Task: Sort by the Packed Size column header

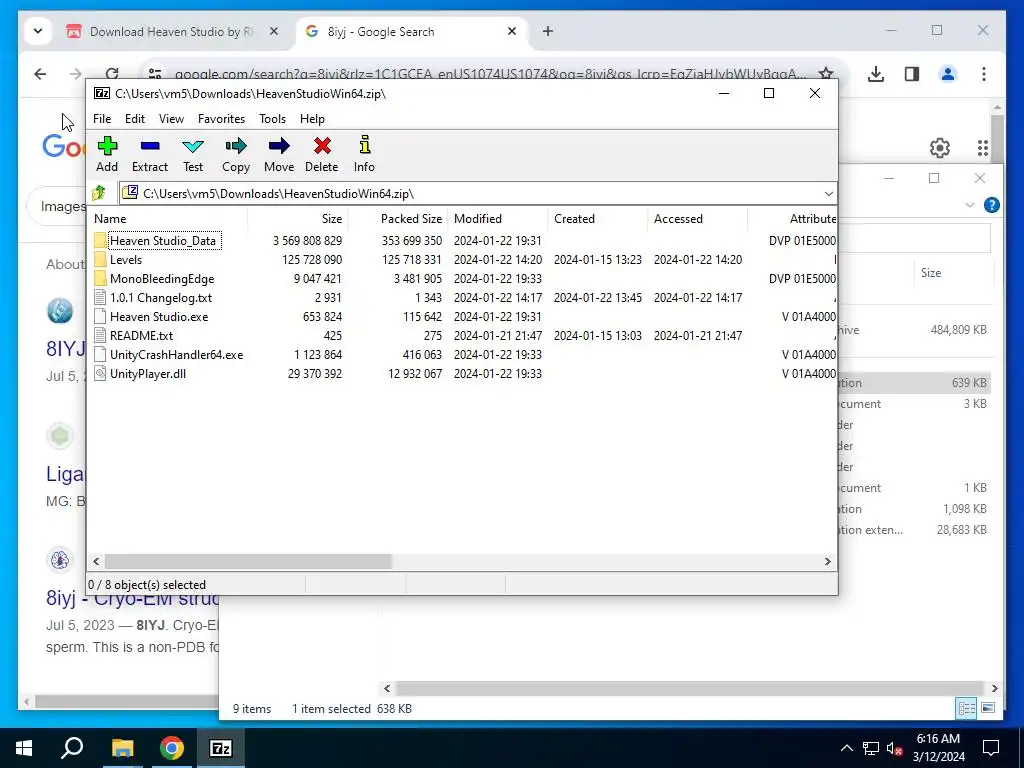Action: 397,219
